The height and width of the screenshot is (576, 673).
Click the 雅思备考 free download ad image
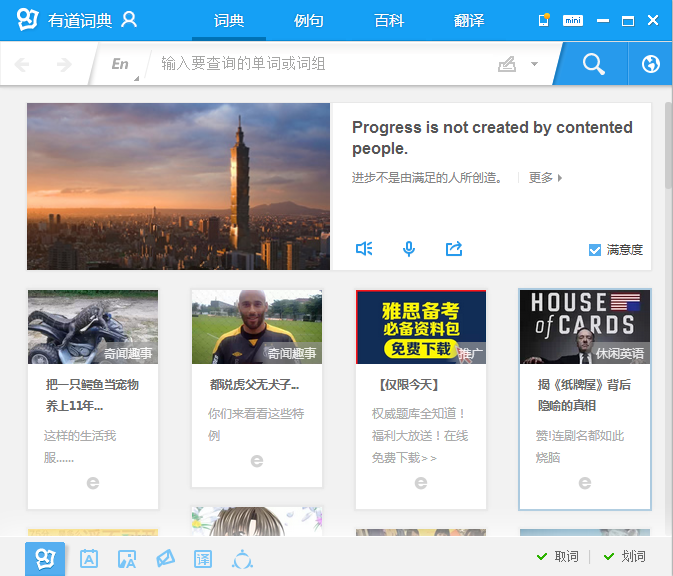[421, 327]
